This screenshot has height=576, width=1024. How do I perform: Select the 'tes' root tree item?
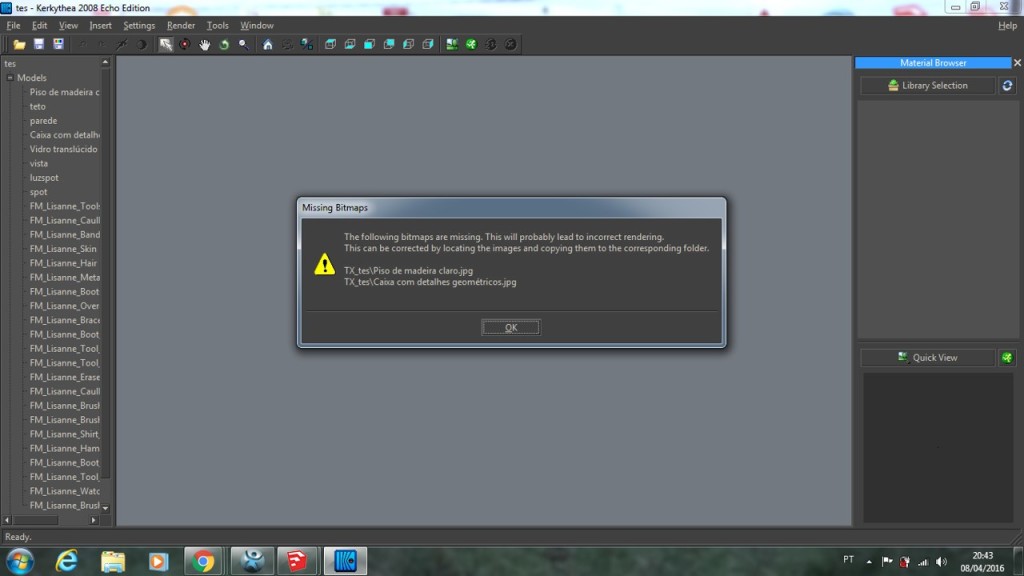[x=10, y=63]
